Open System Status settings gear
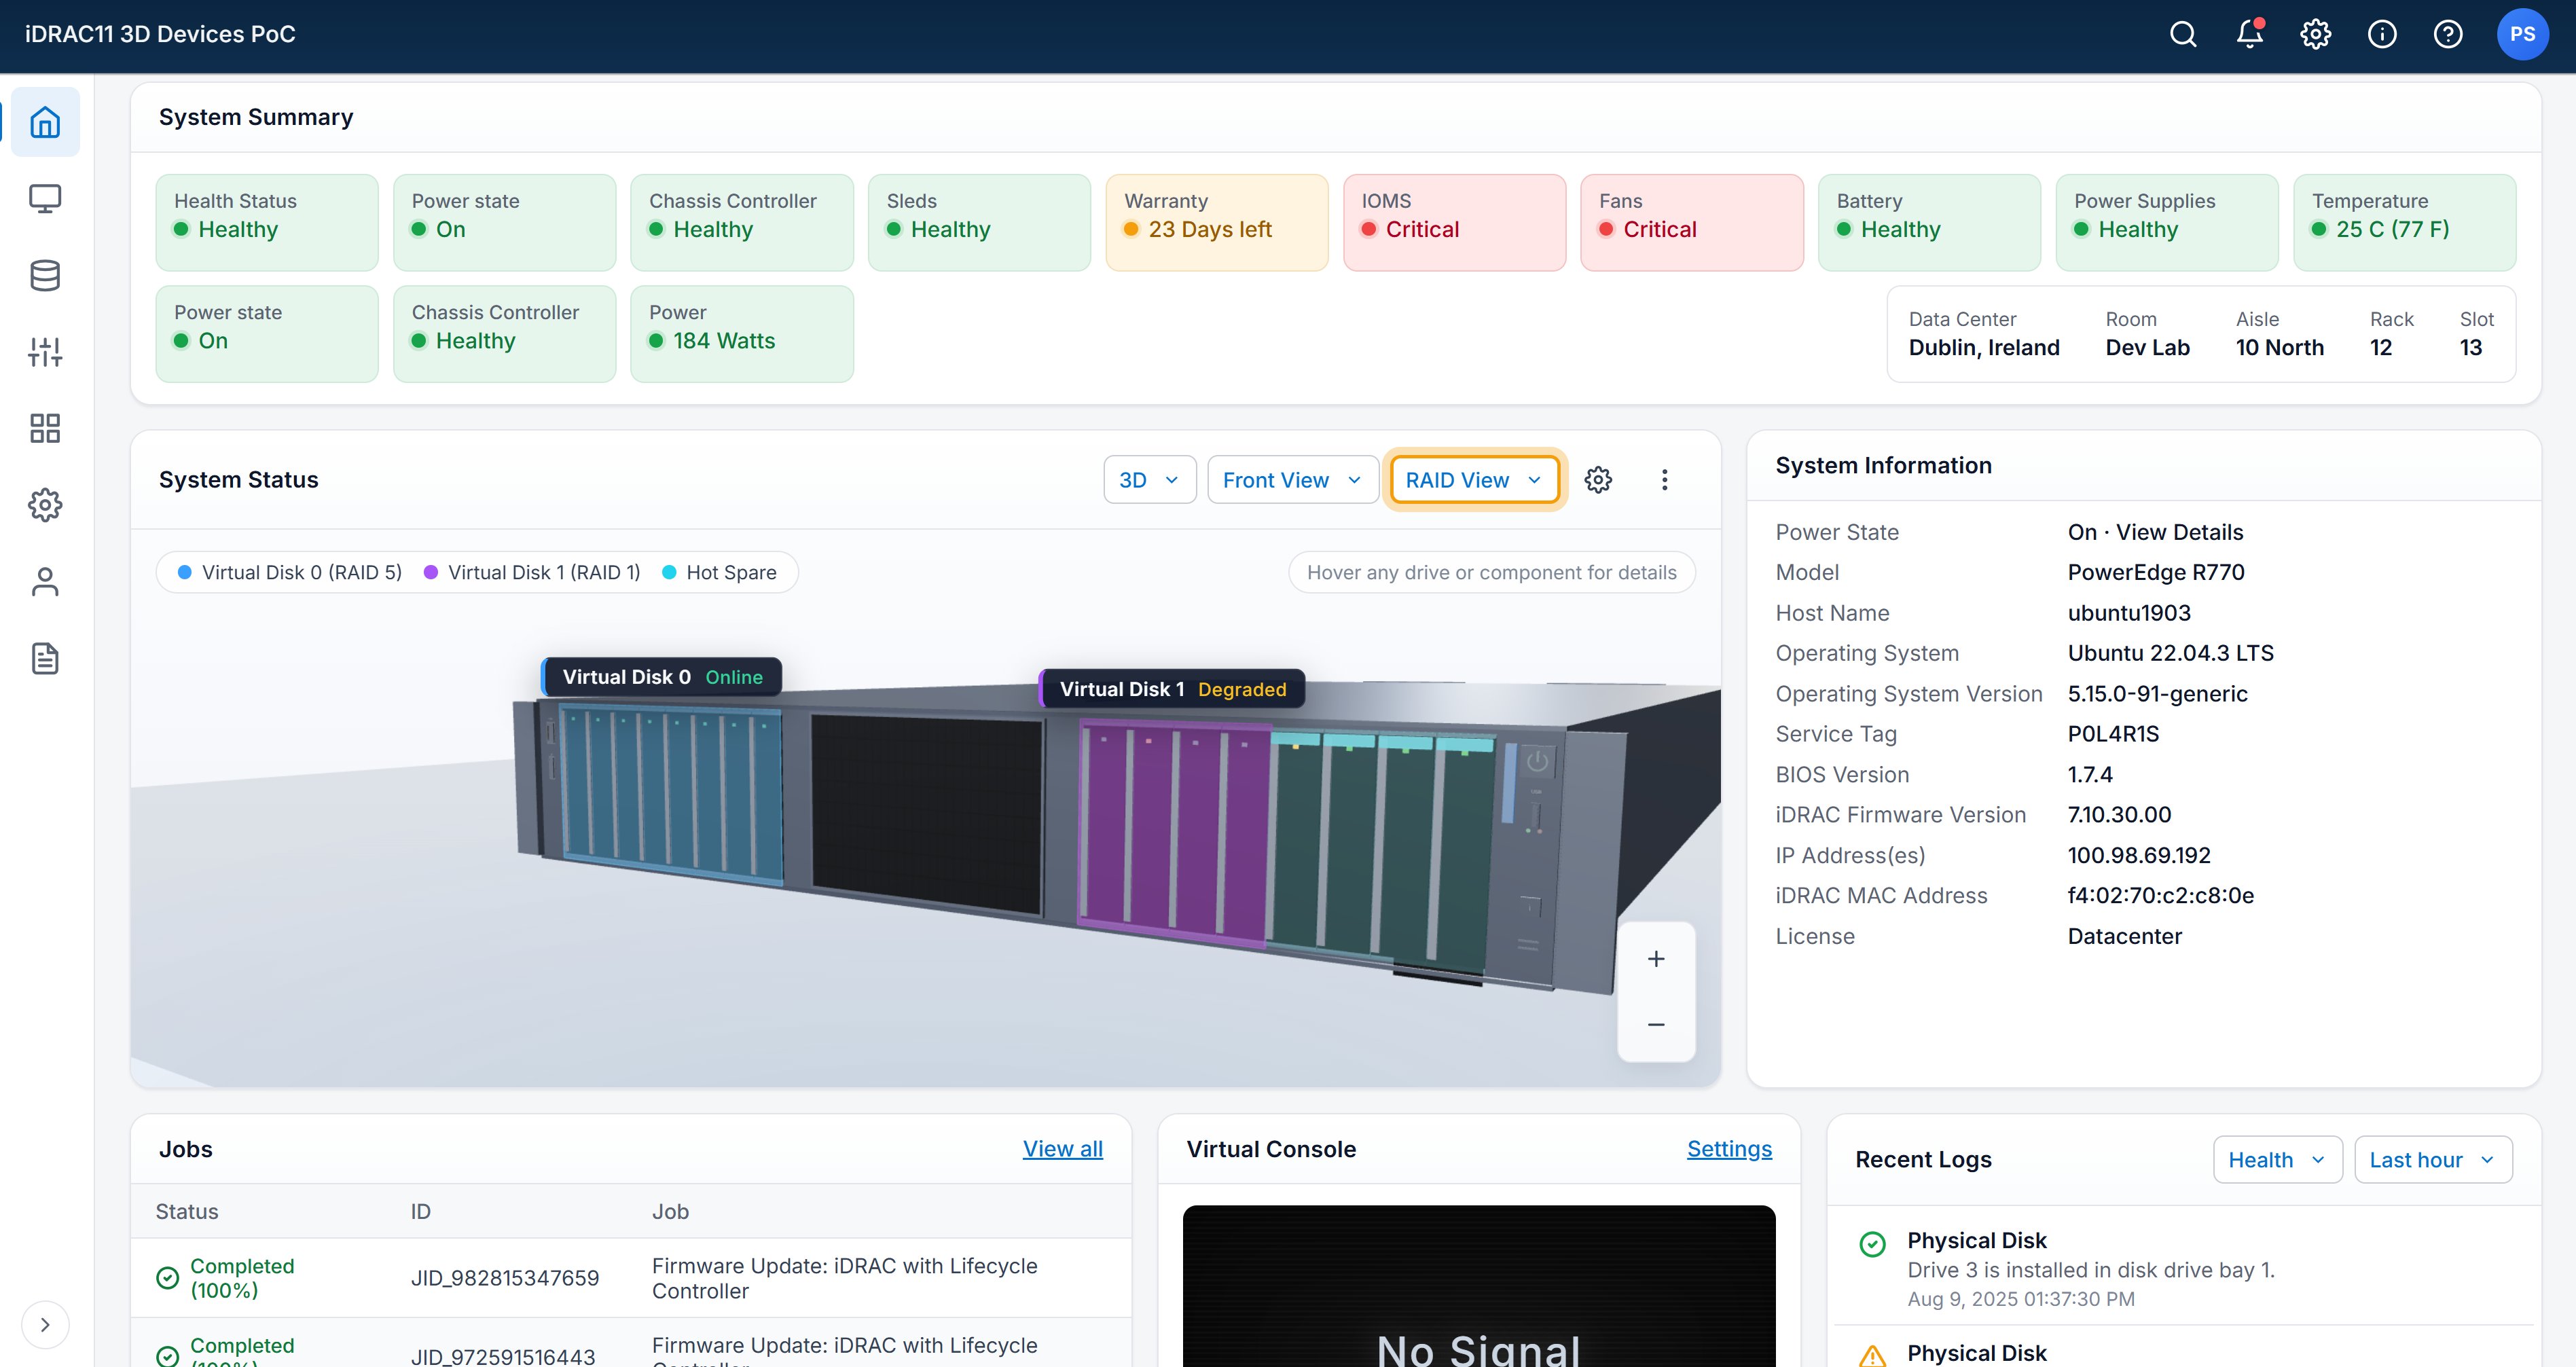This screenshot has width=2576, height=1367. [1598, 480]
